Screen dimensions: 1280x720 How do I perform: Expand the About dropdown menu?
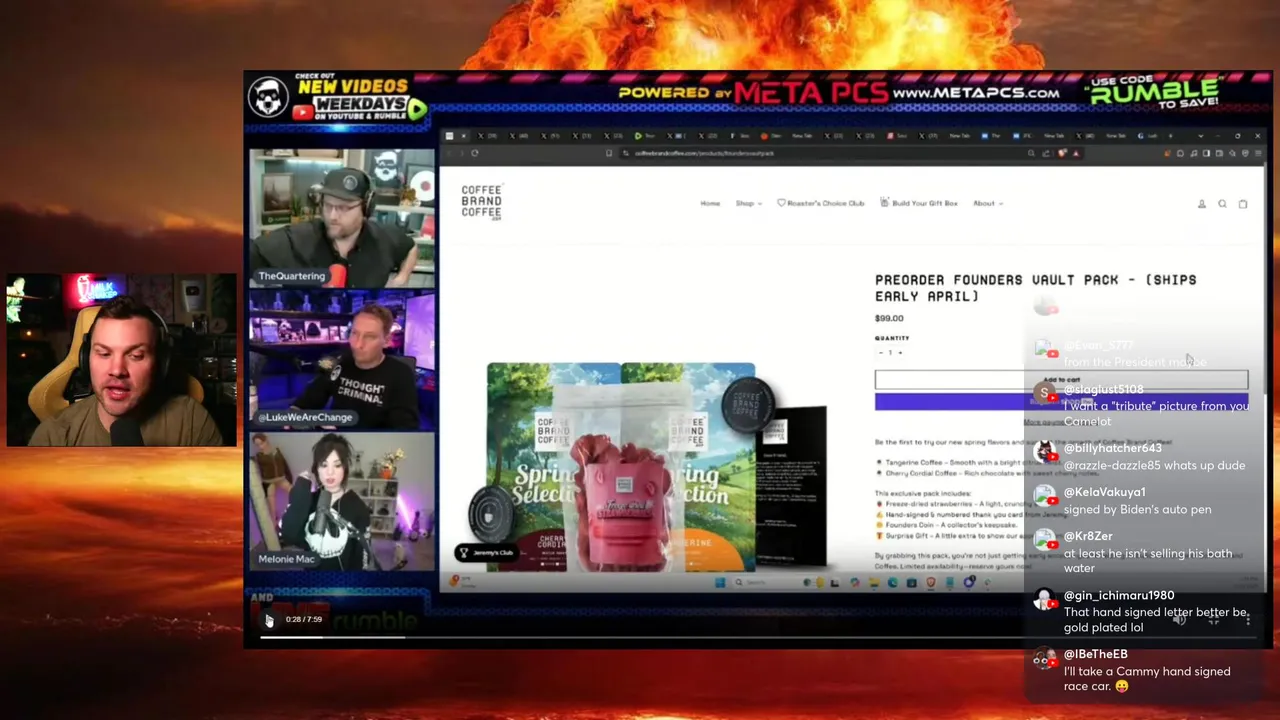point(988,203)
